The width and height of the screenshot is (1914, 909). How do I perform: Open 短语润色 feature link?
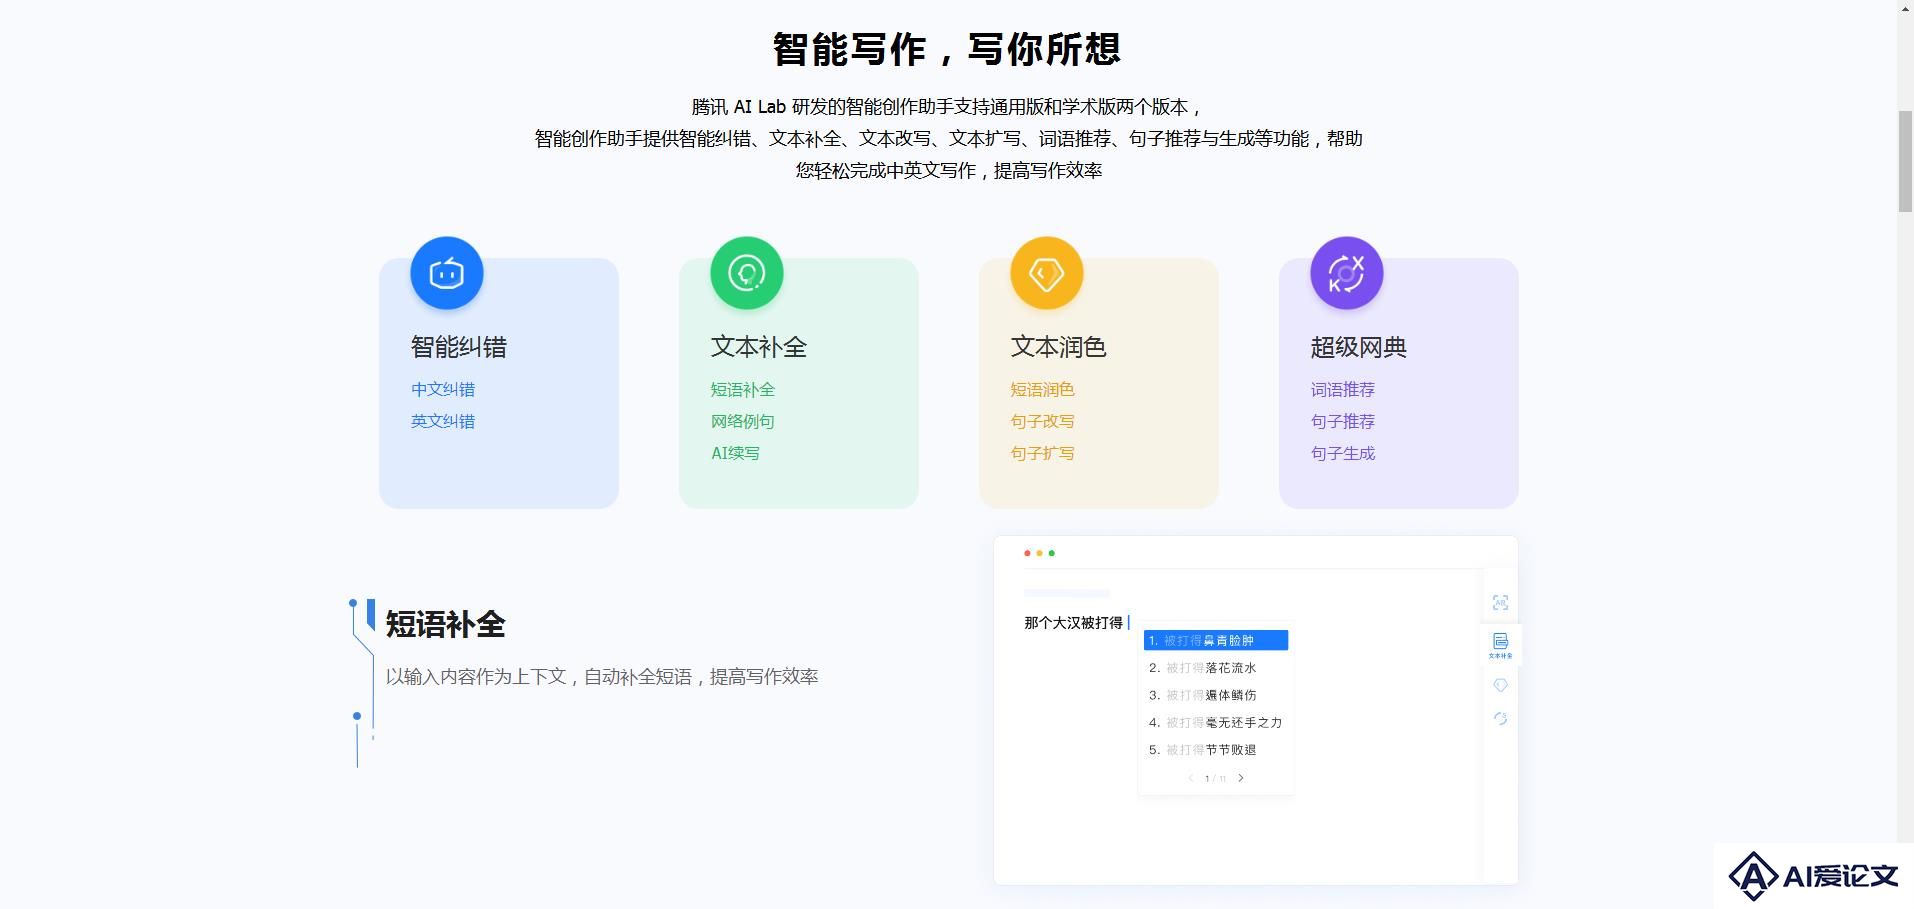[x=1043, y=389]
